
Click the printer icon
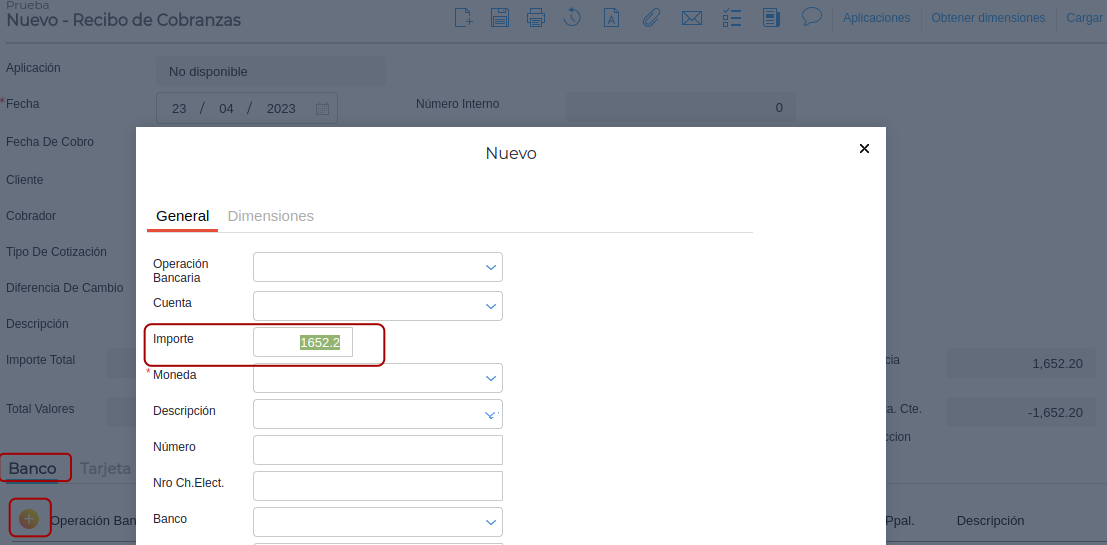(536, 17)
